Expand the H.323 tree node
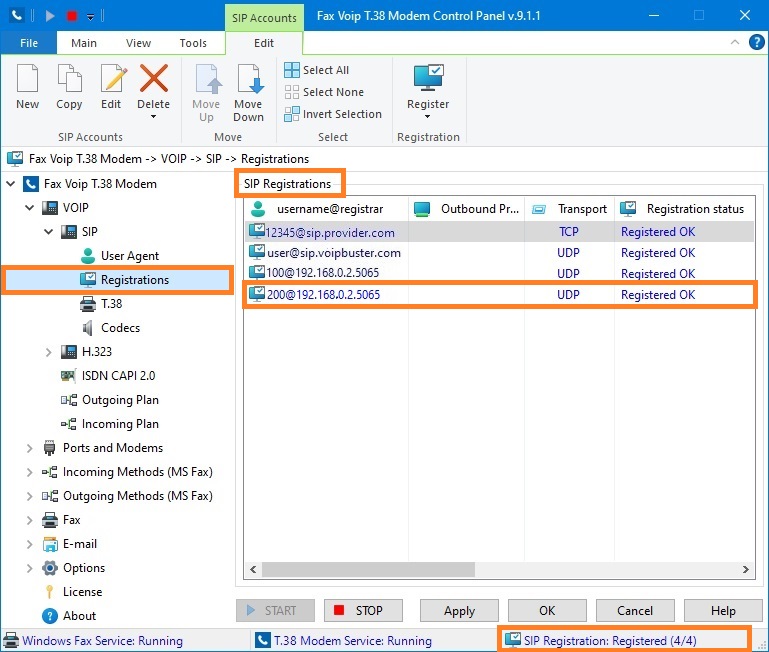Screen dimensions: 769x652 click(x=49, y=352)
